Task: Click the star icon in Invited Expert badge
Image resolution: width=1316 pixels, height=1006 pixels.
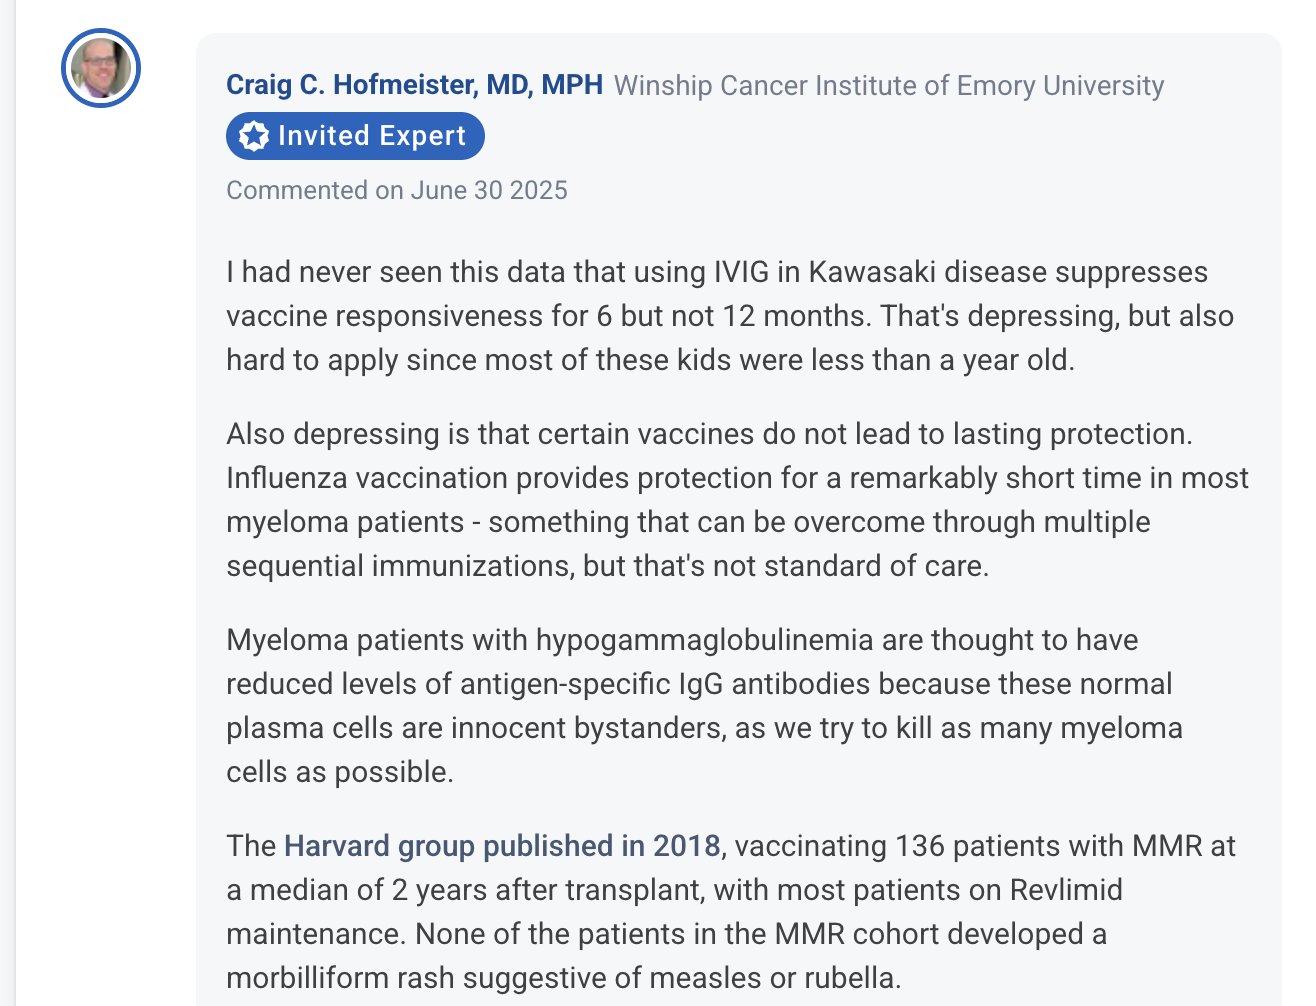Action: pos(254,136)
